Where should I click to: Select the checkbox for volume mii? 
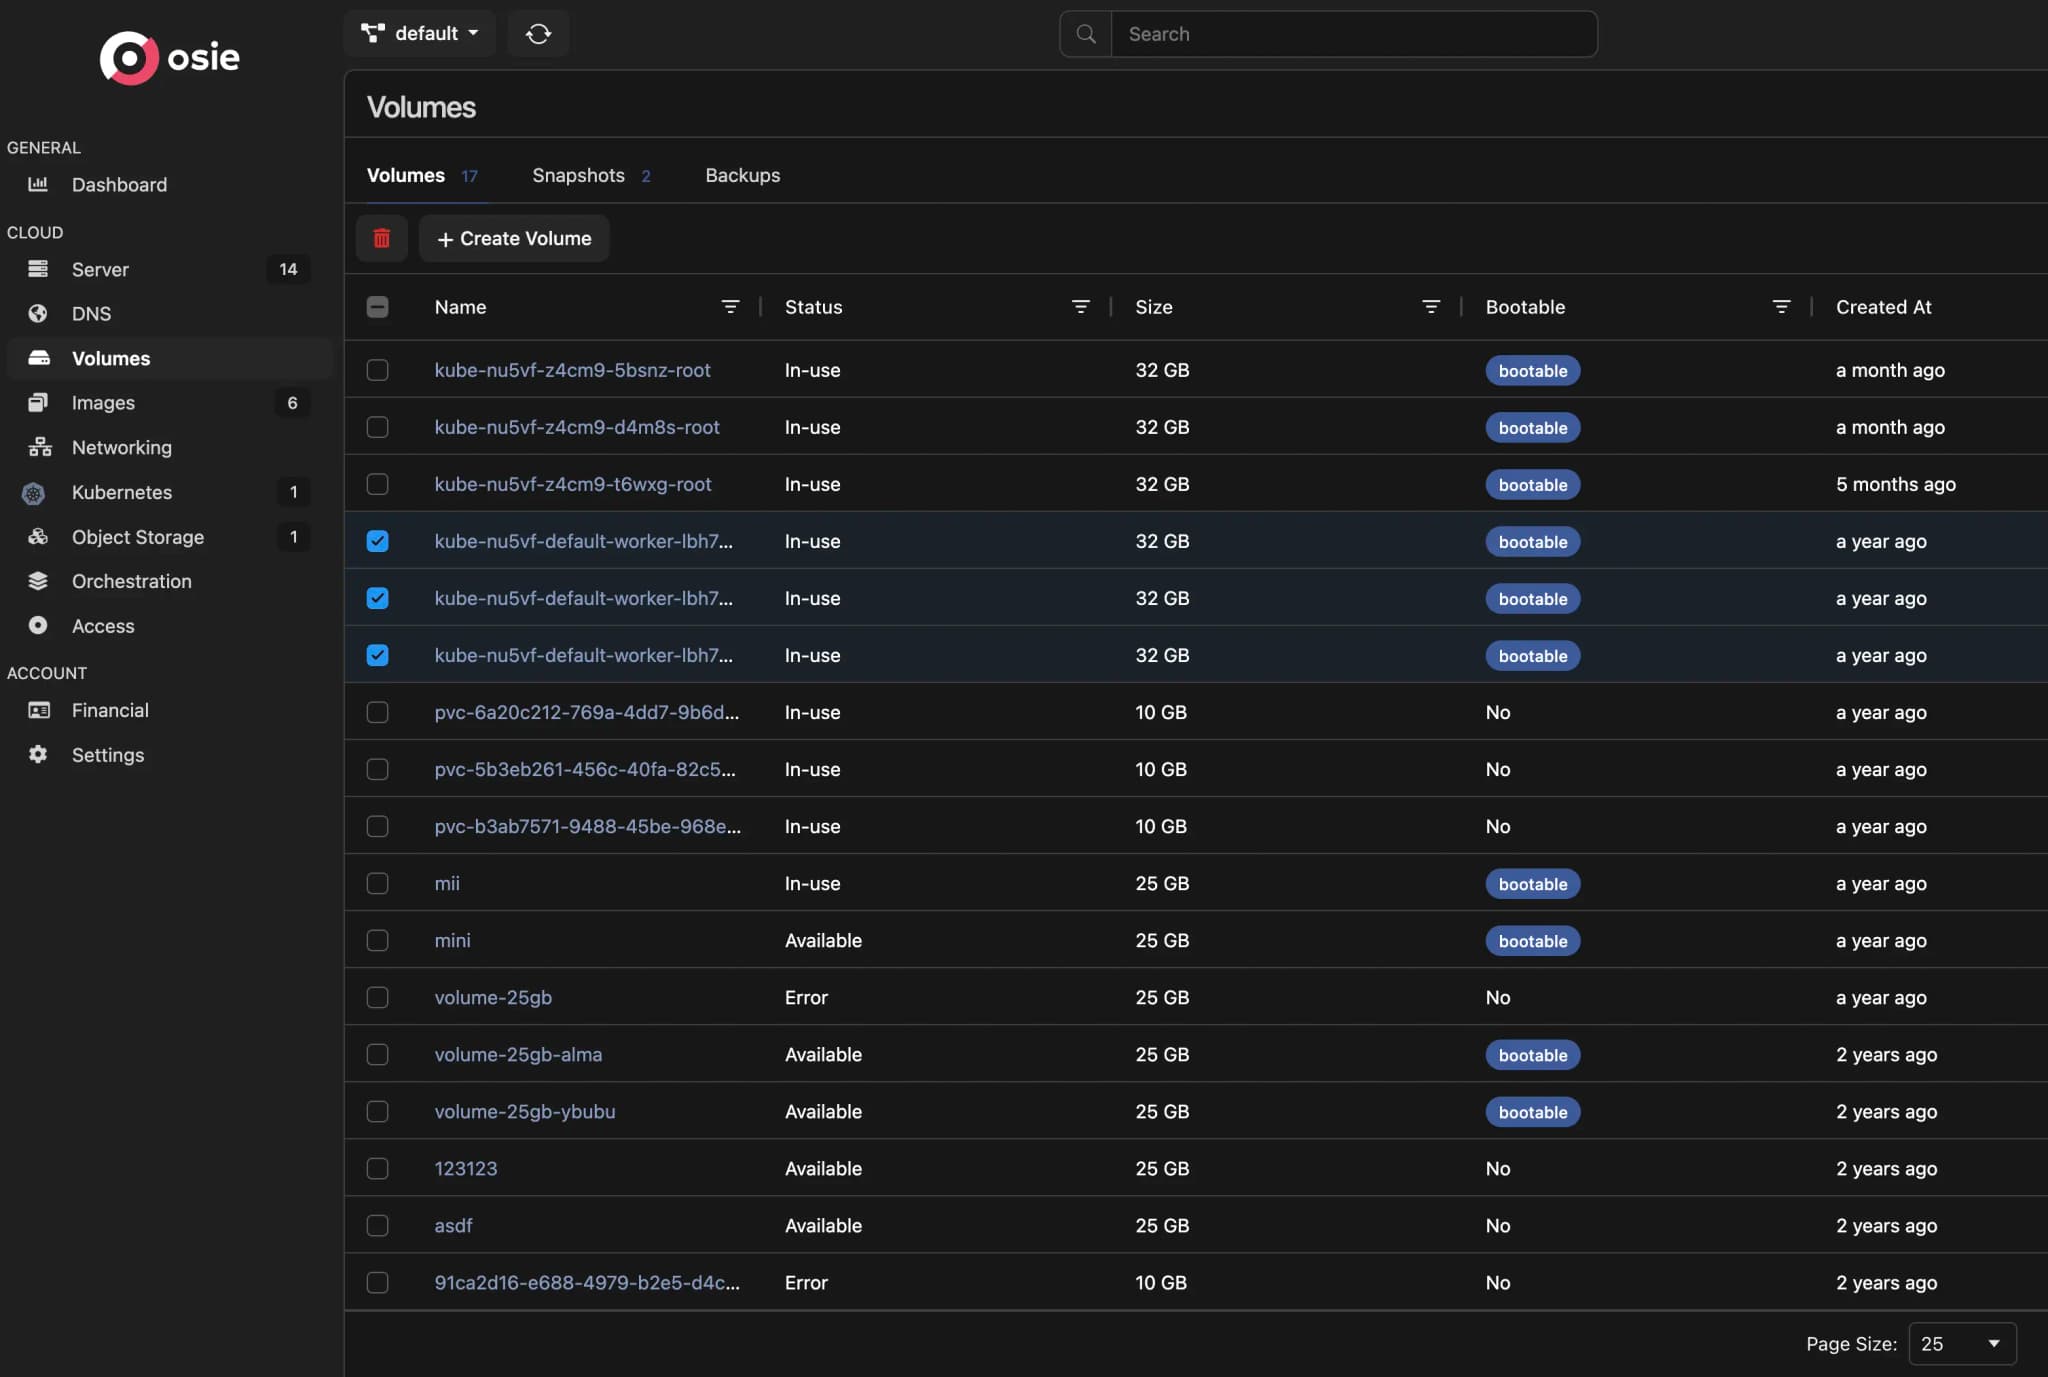tap(377, 883)
